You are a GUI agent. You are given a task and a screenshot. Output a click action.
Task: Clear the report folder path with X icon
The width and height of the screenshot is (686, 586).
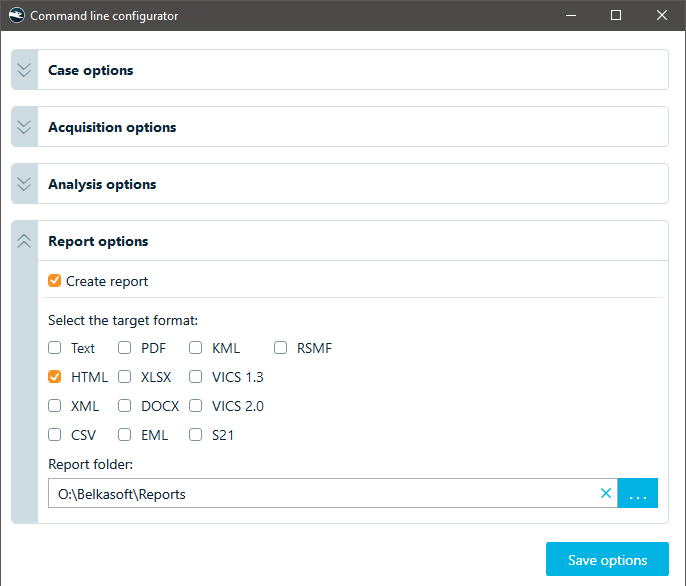(x=606, y=493)
